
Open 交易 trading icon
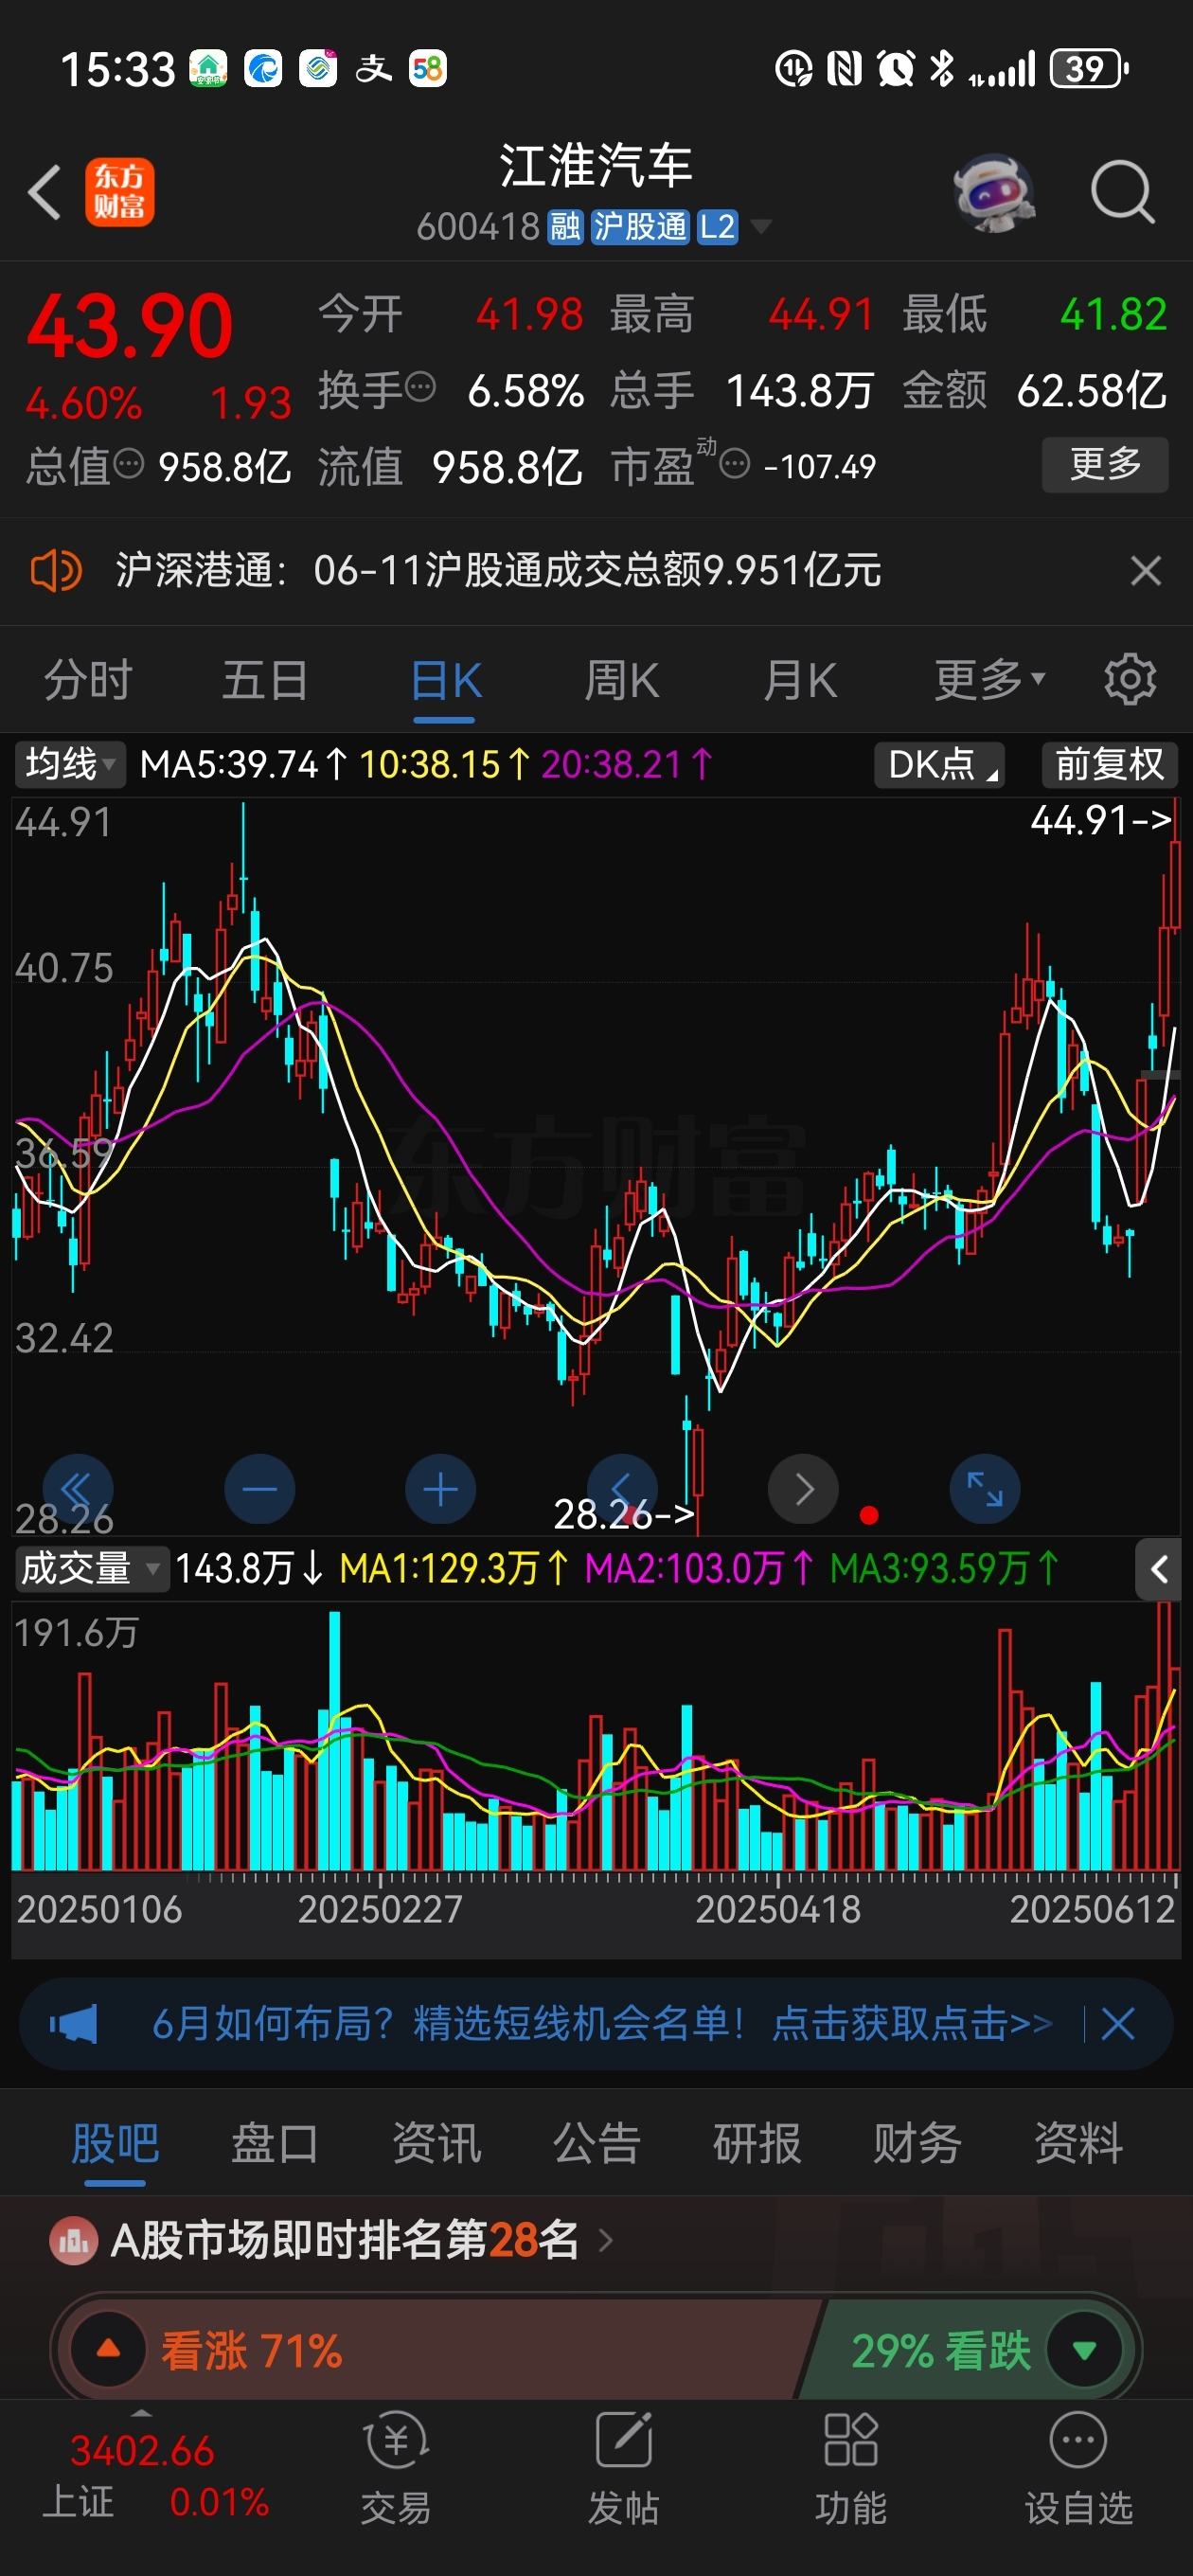click(x=396, y=2440)
